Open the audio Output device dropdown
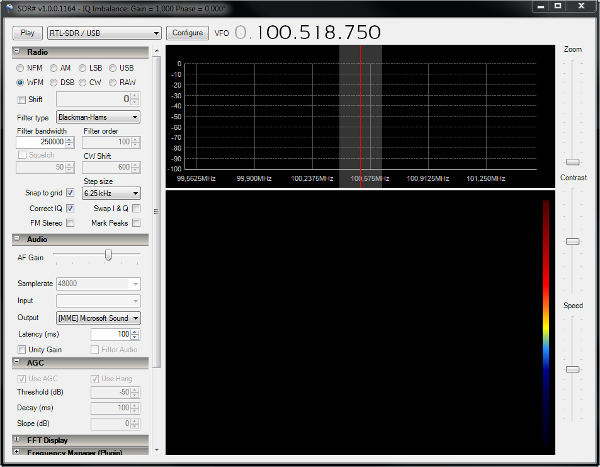The height and width of the screenshot is (467, 600). (x=98, y=318)
